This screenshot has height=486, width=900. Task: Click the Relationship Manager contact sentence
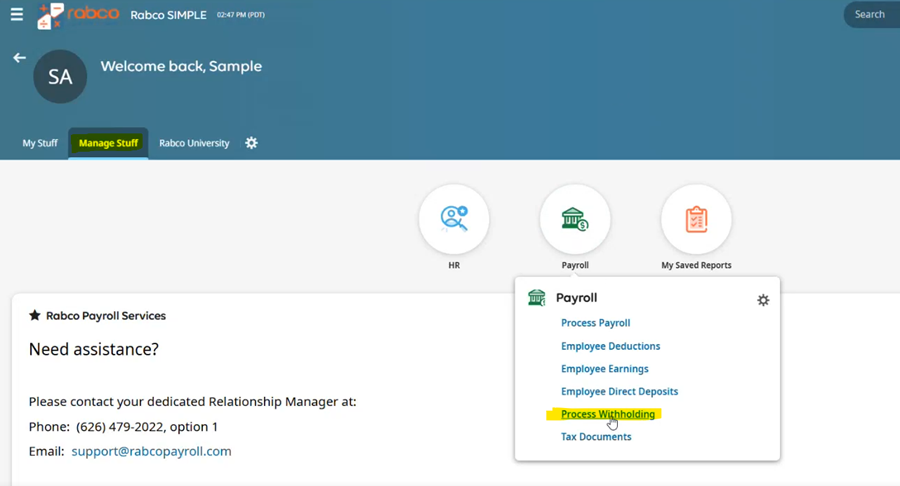[x=192, y=402]
